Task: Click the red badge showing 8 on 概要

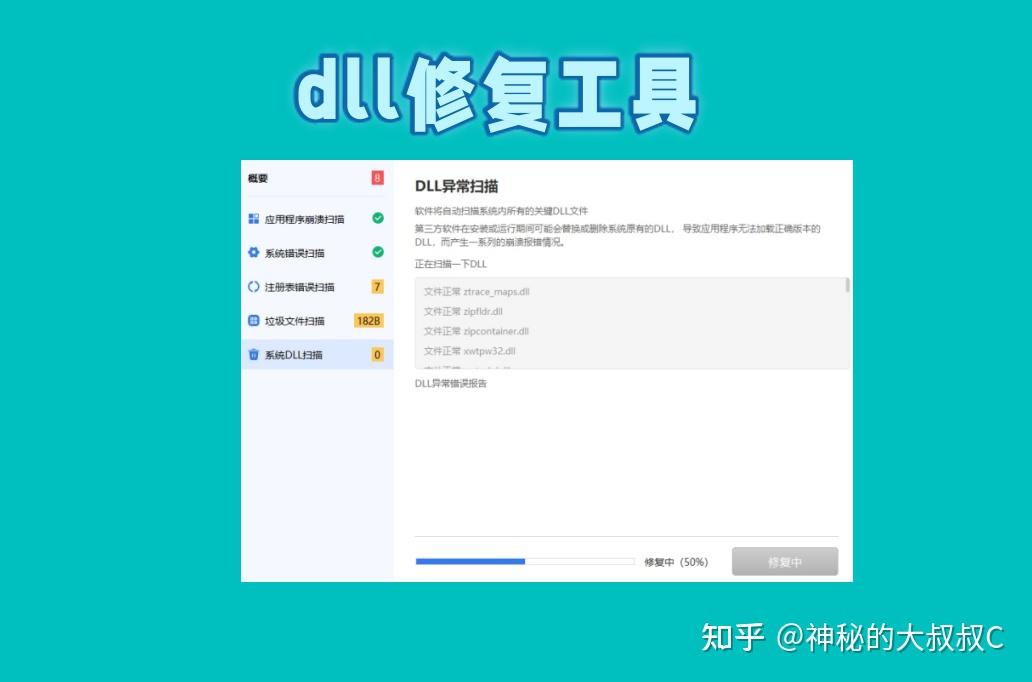Action: (x=378, y=177)
